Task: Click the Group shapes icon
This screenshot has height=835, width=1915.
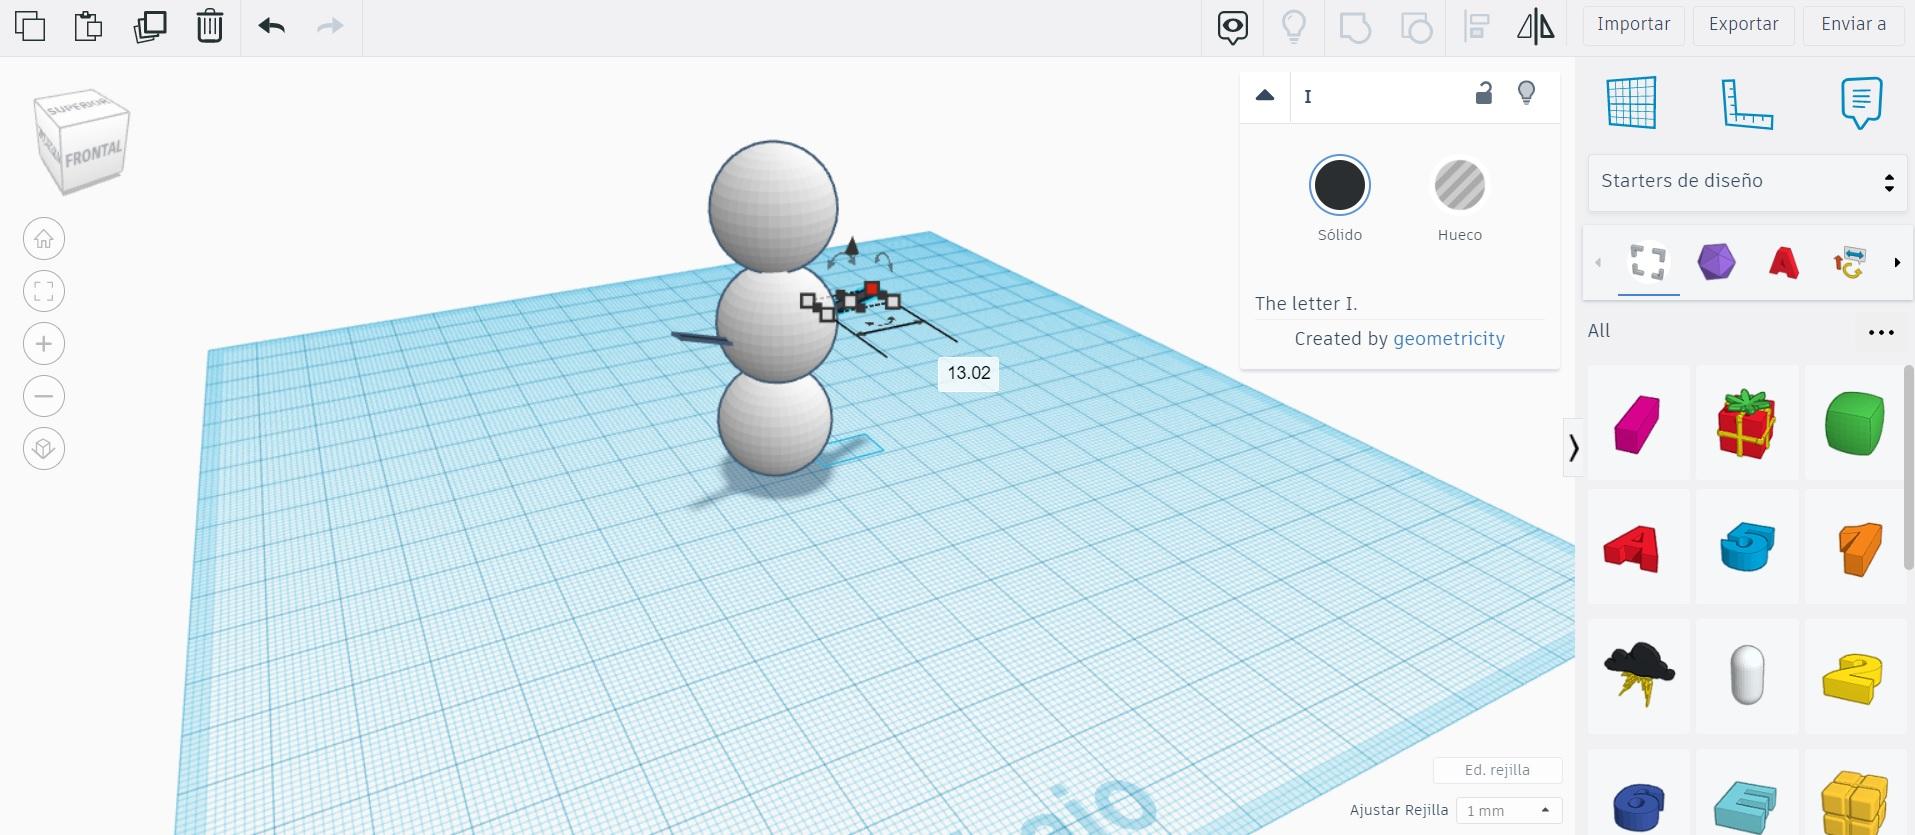Action: click(1355, 27)
